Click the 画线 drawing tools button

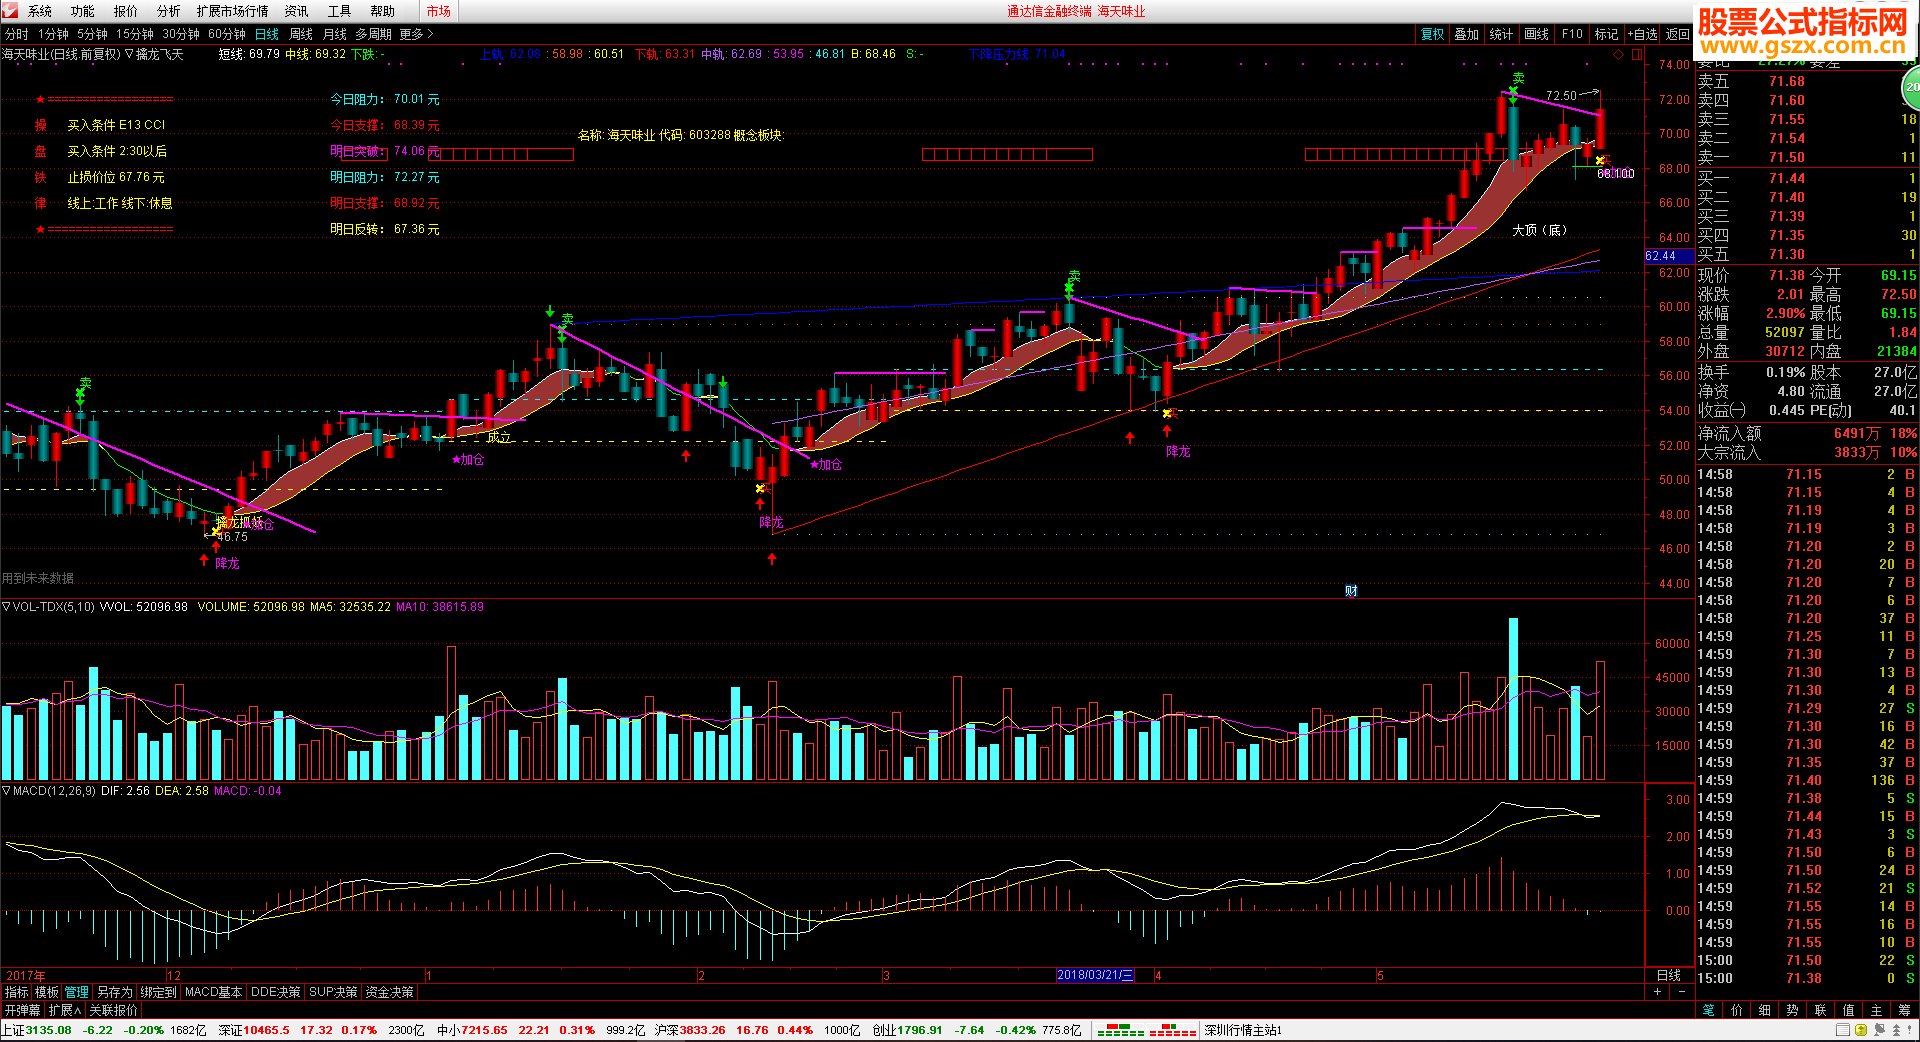pyautogui.click(x=1536, y=34)
